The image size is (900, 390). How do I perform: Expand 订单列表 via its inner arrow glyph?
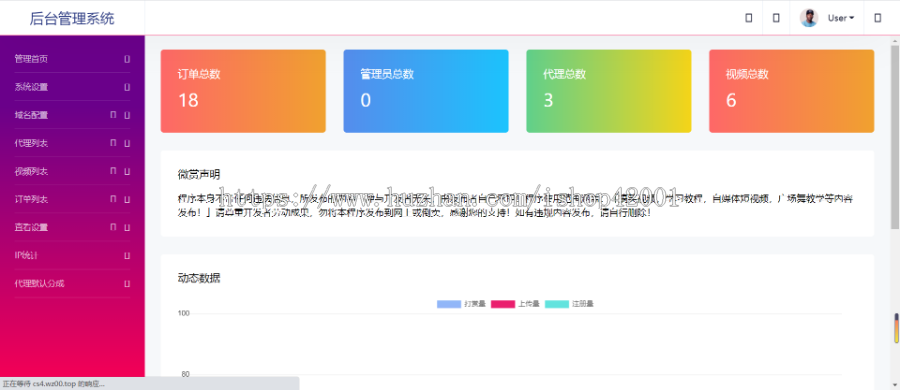click(x=113, y=199)
